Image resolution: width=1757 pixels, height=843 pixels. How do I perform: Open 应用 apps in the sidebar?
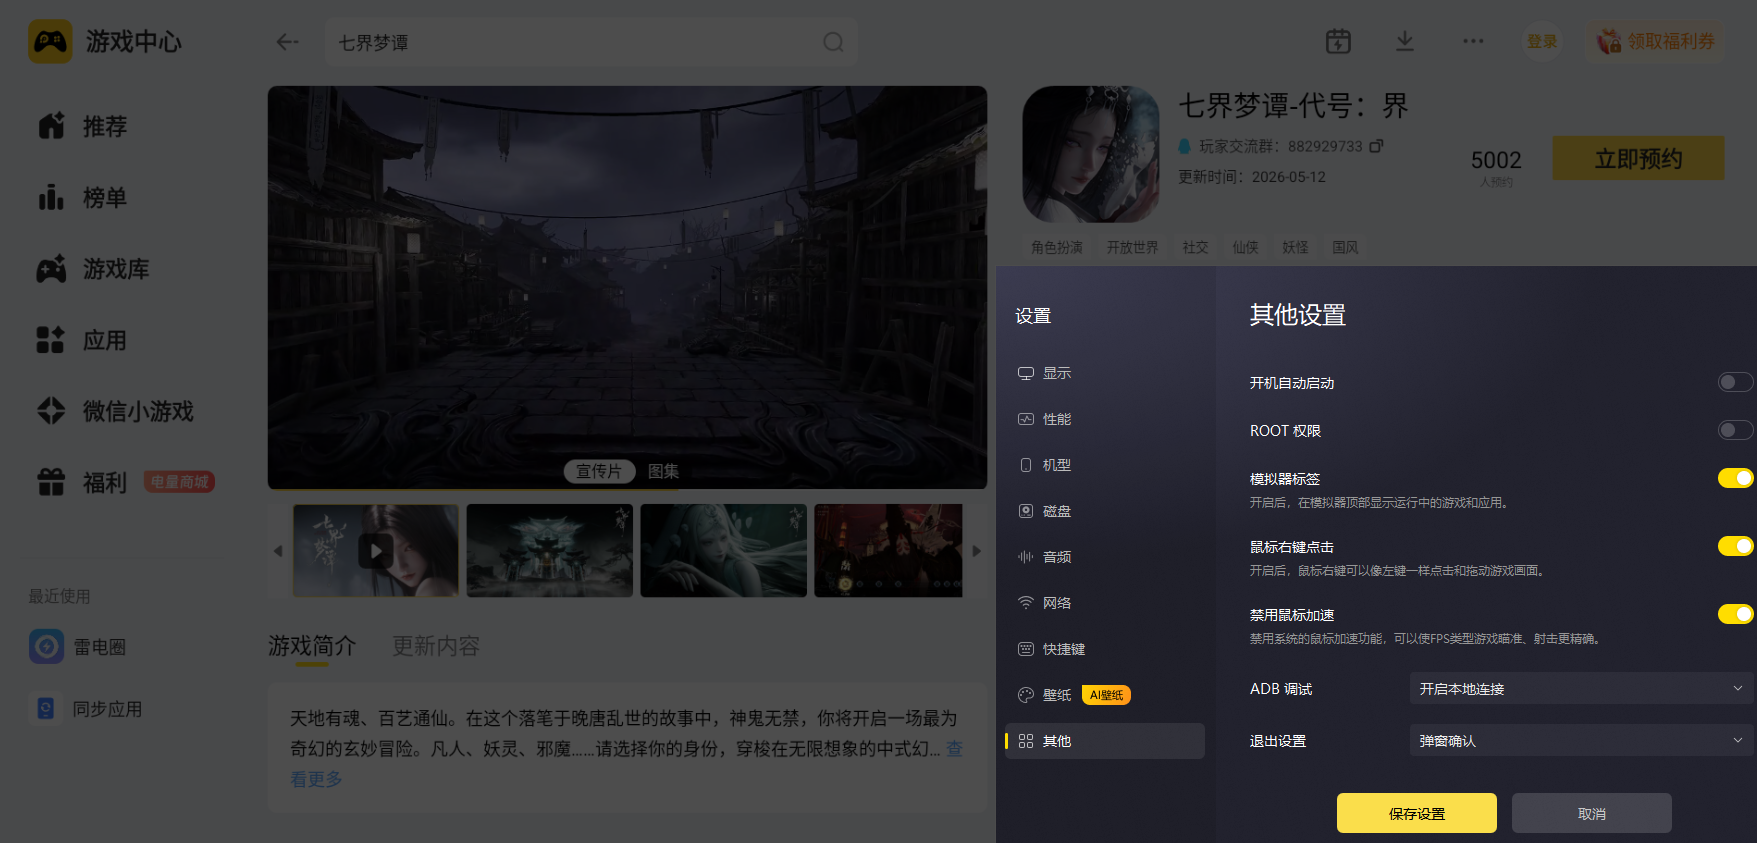[83, 340]
